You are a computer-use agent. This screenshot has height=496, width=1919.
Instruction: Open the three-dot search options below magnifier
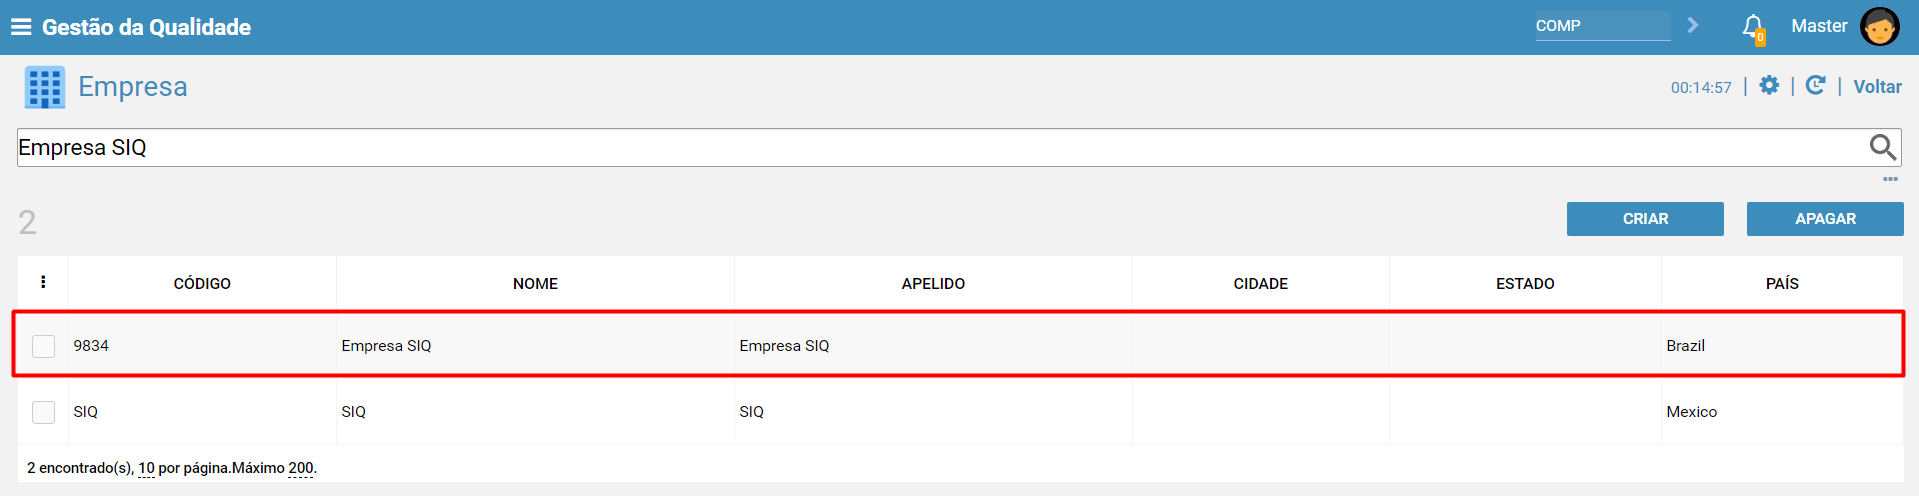coord(1890,179)
